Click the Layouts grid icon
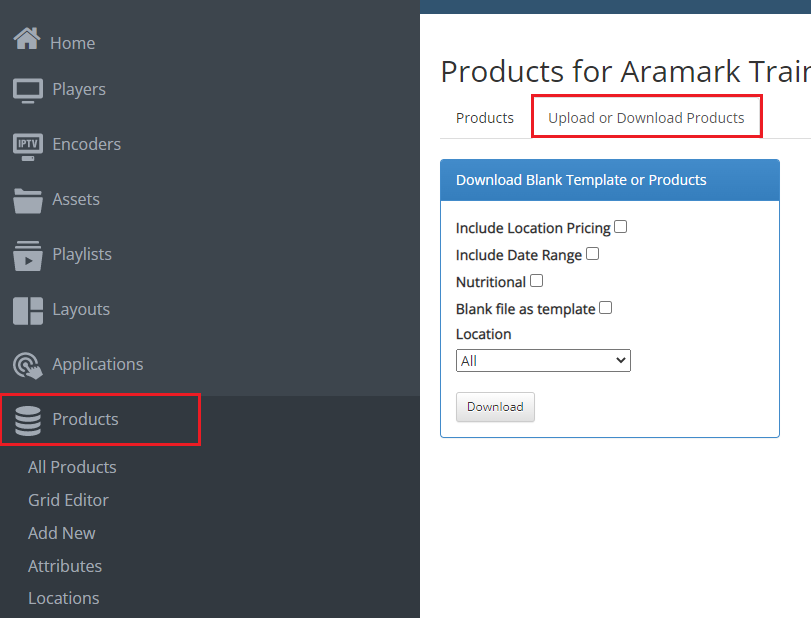Screen dimensions: 811x618 [28, 310]
